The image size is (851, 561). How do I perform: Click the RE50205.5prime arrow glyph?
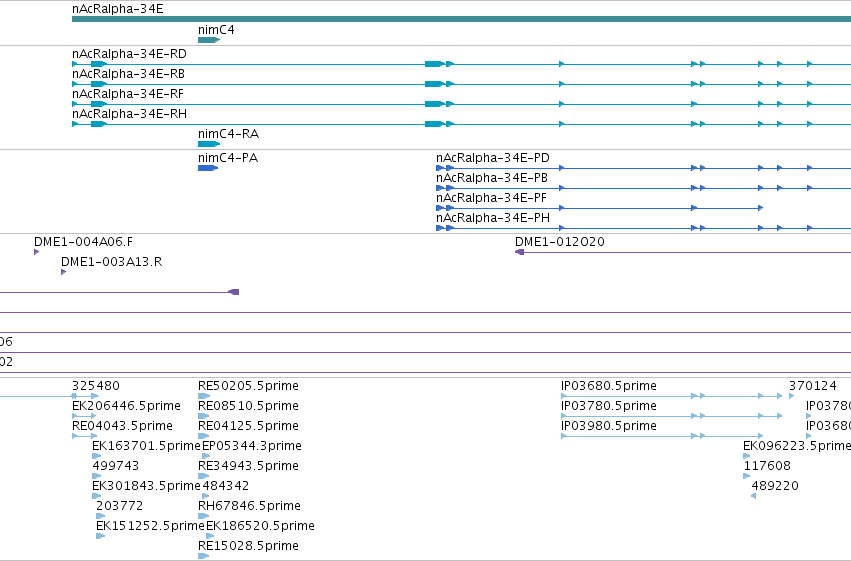point(204,396)
